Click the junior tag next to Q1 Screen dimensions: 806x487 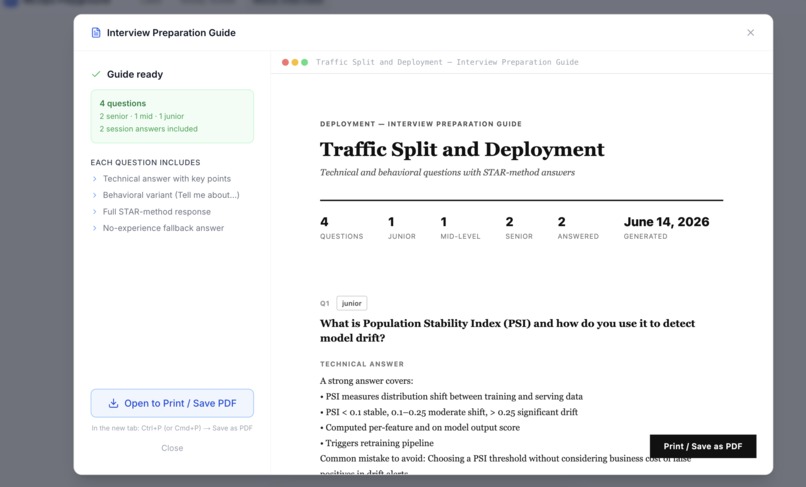click(352, 303)
